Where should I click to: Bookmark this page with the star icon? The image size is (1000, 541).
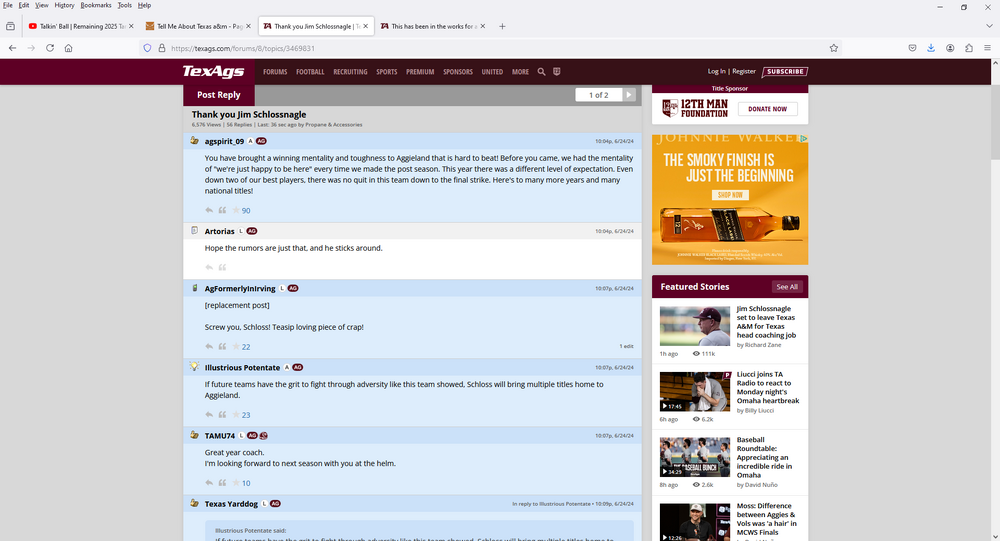[833, 48]
